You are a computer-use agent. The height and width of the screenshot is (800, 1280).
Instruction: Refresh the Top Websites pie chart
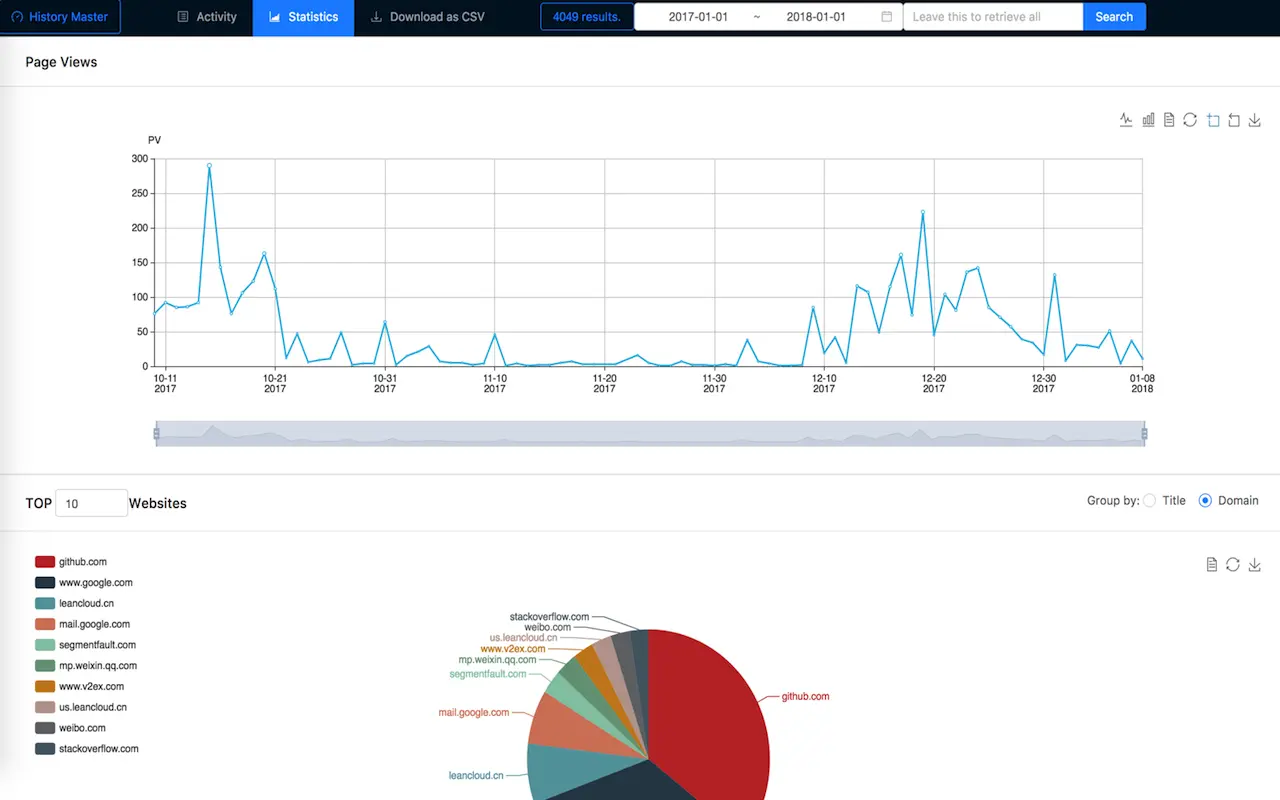1232,564
